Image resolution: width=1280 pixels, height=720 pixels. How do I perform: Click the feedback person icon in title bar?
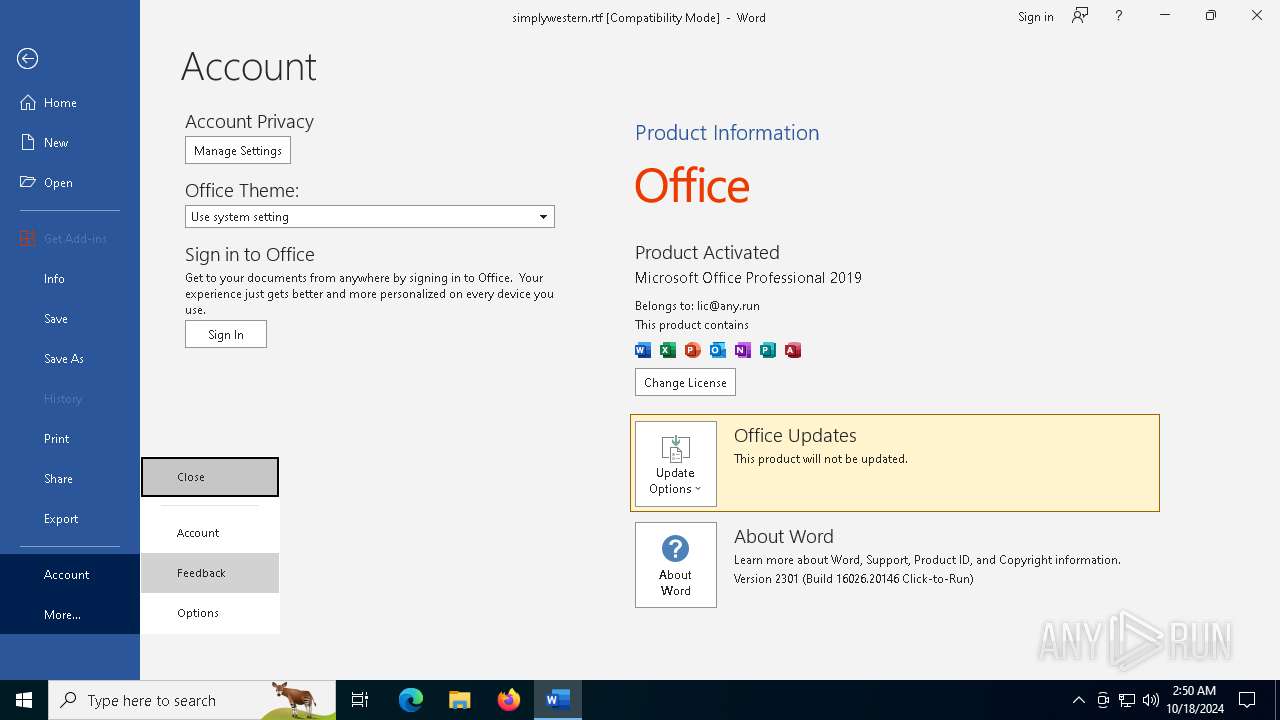(x=1080, y=16)
